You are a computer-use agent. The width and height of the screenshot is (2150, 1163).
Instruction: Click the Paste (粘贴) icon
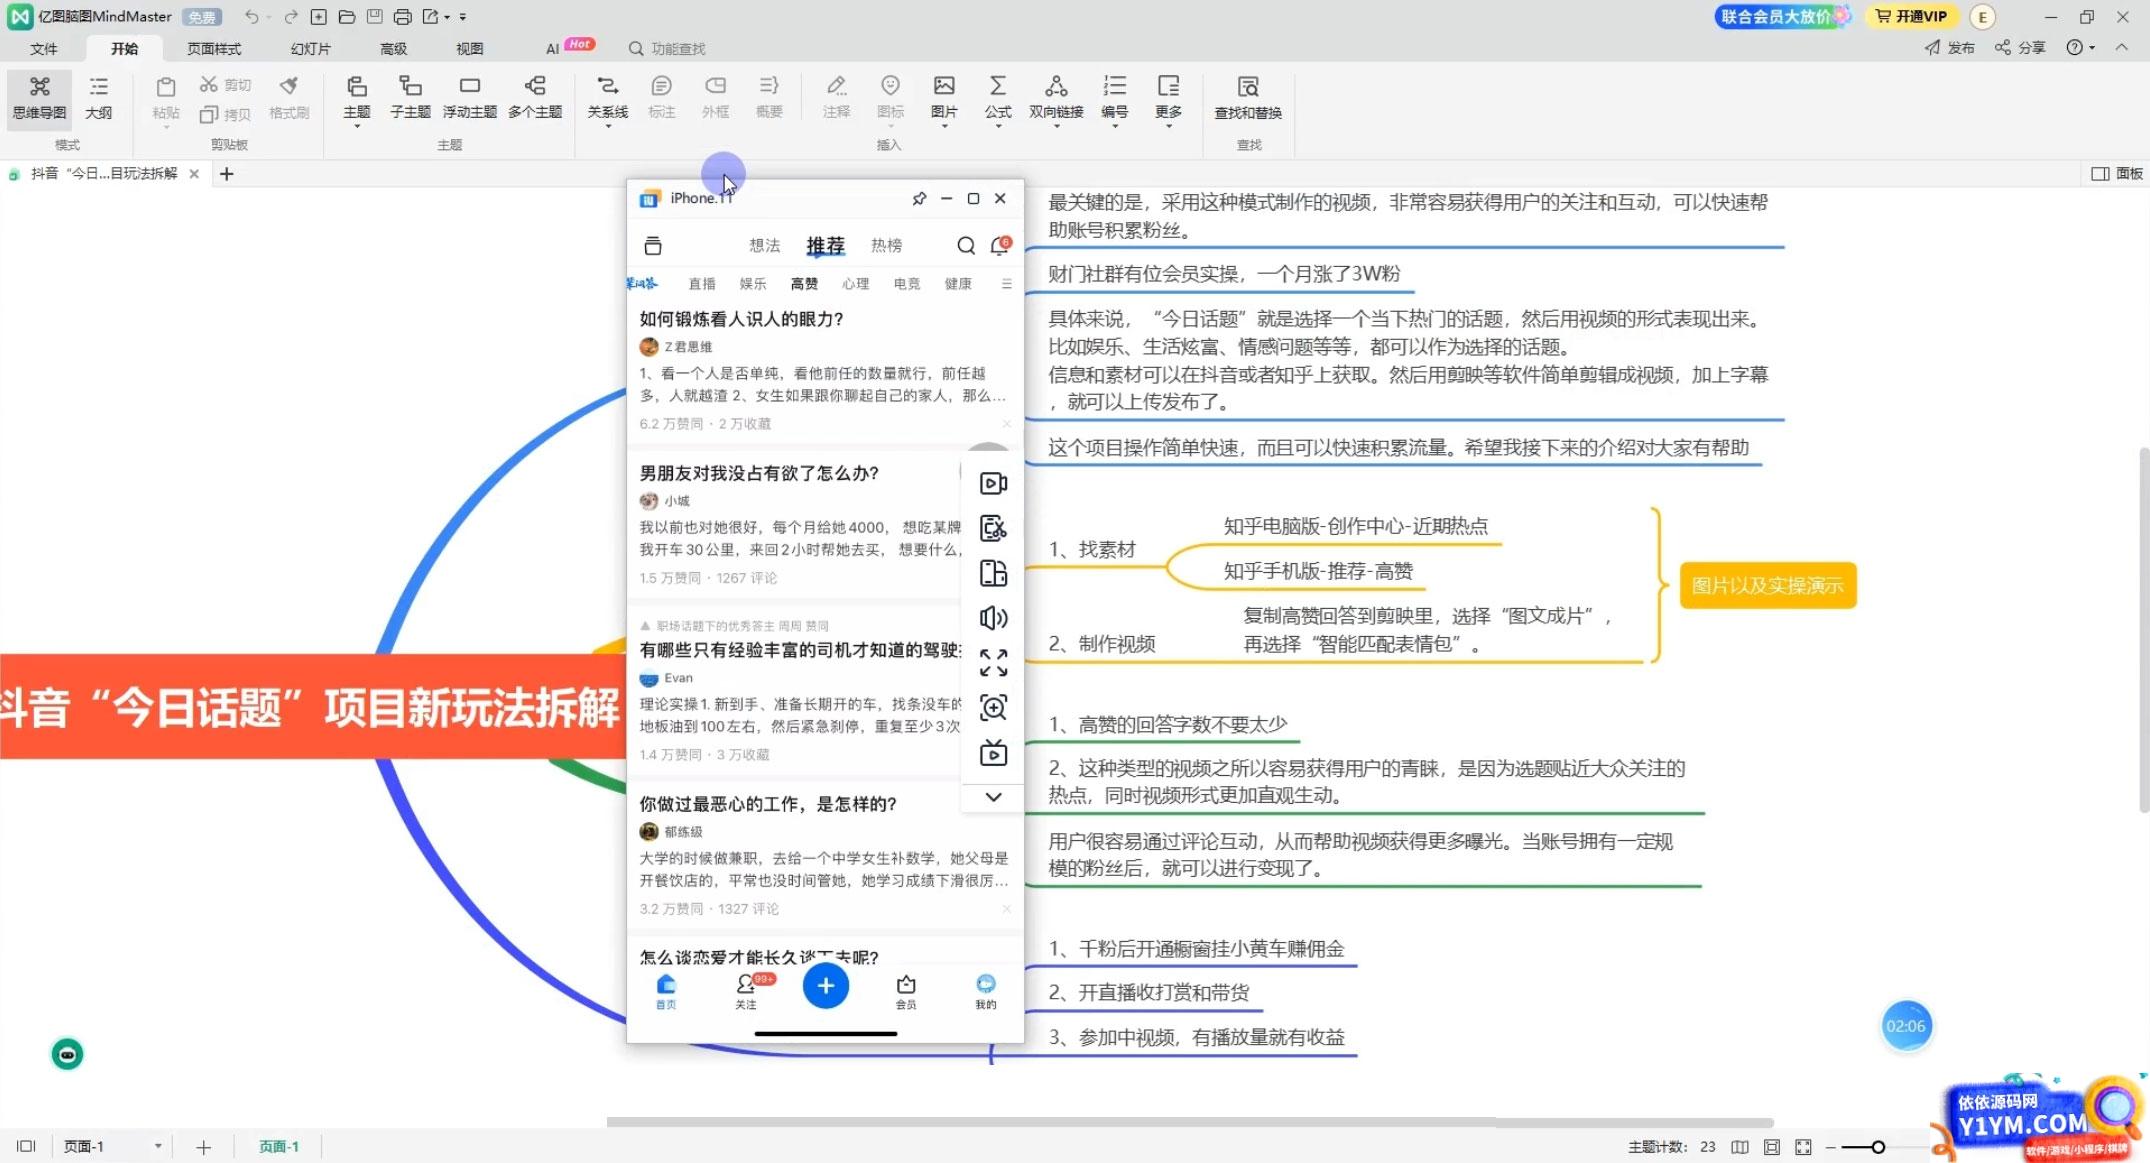[166, 86]
